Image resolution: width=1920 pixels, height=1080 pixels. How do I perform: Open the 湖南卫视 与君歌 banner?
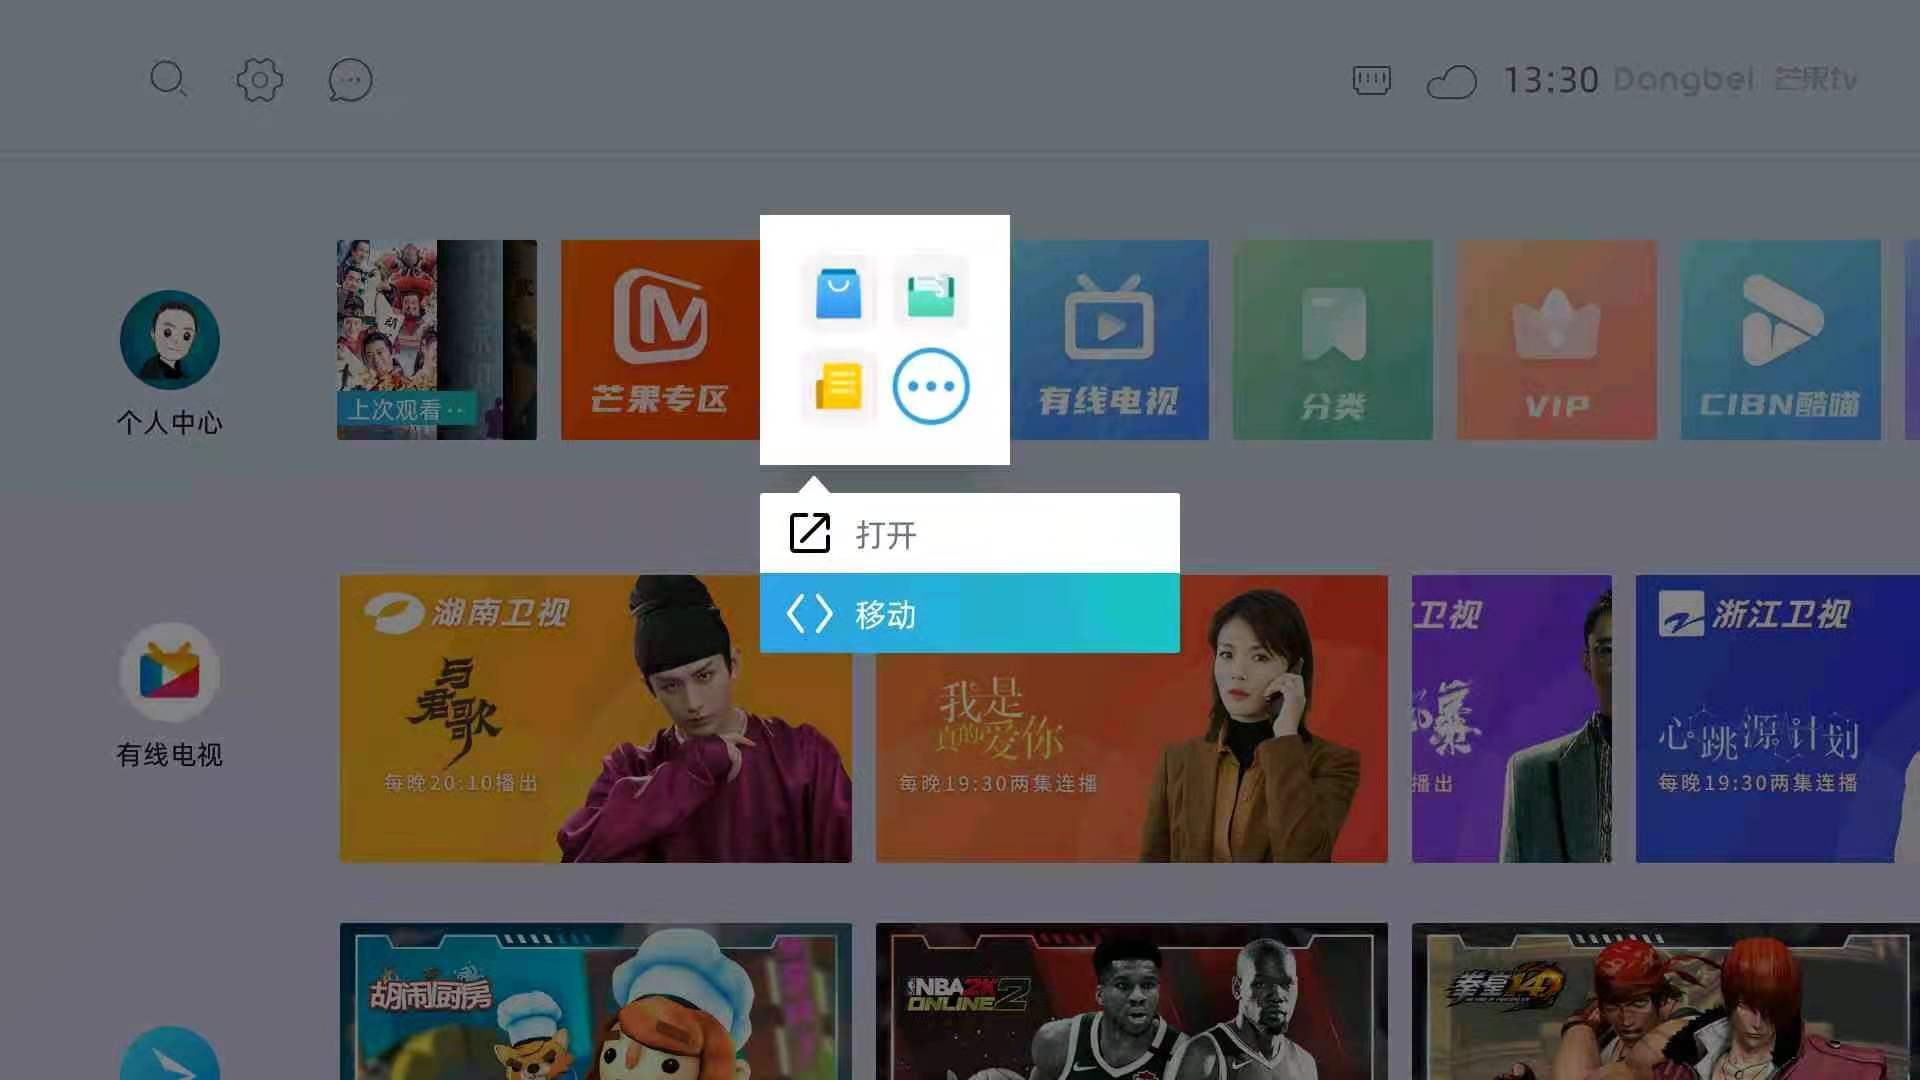click(595, 718)
